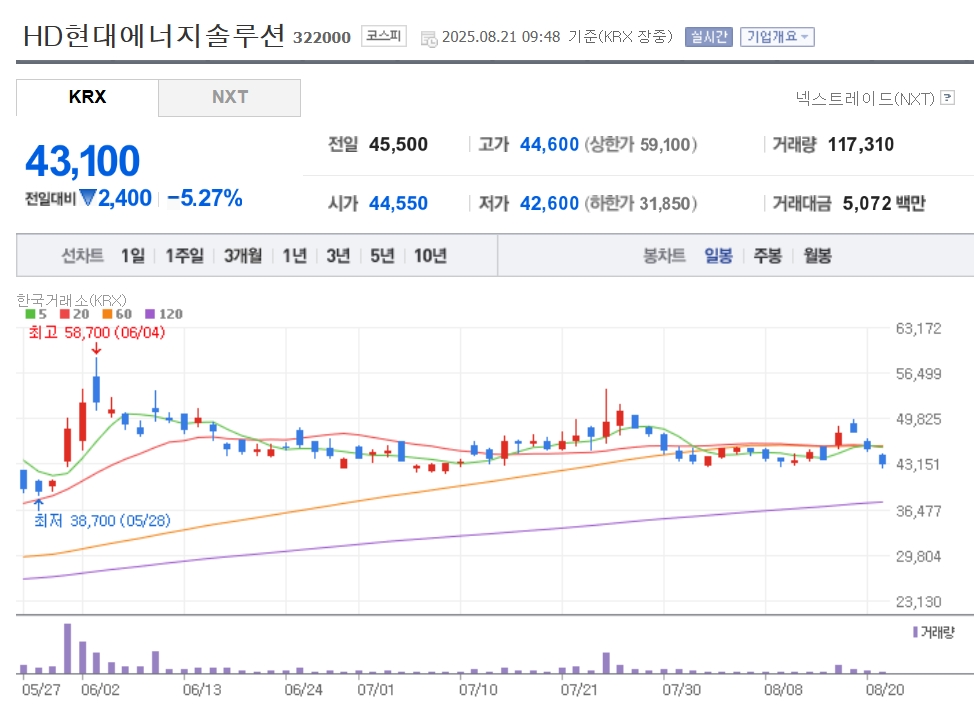Click the HD현대에너지솔루션 stock title
The height and width of the screenshot is (713, 974).
pos(154,36)
